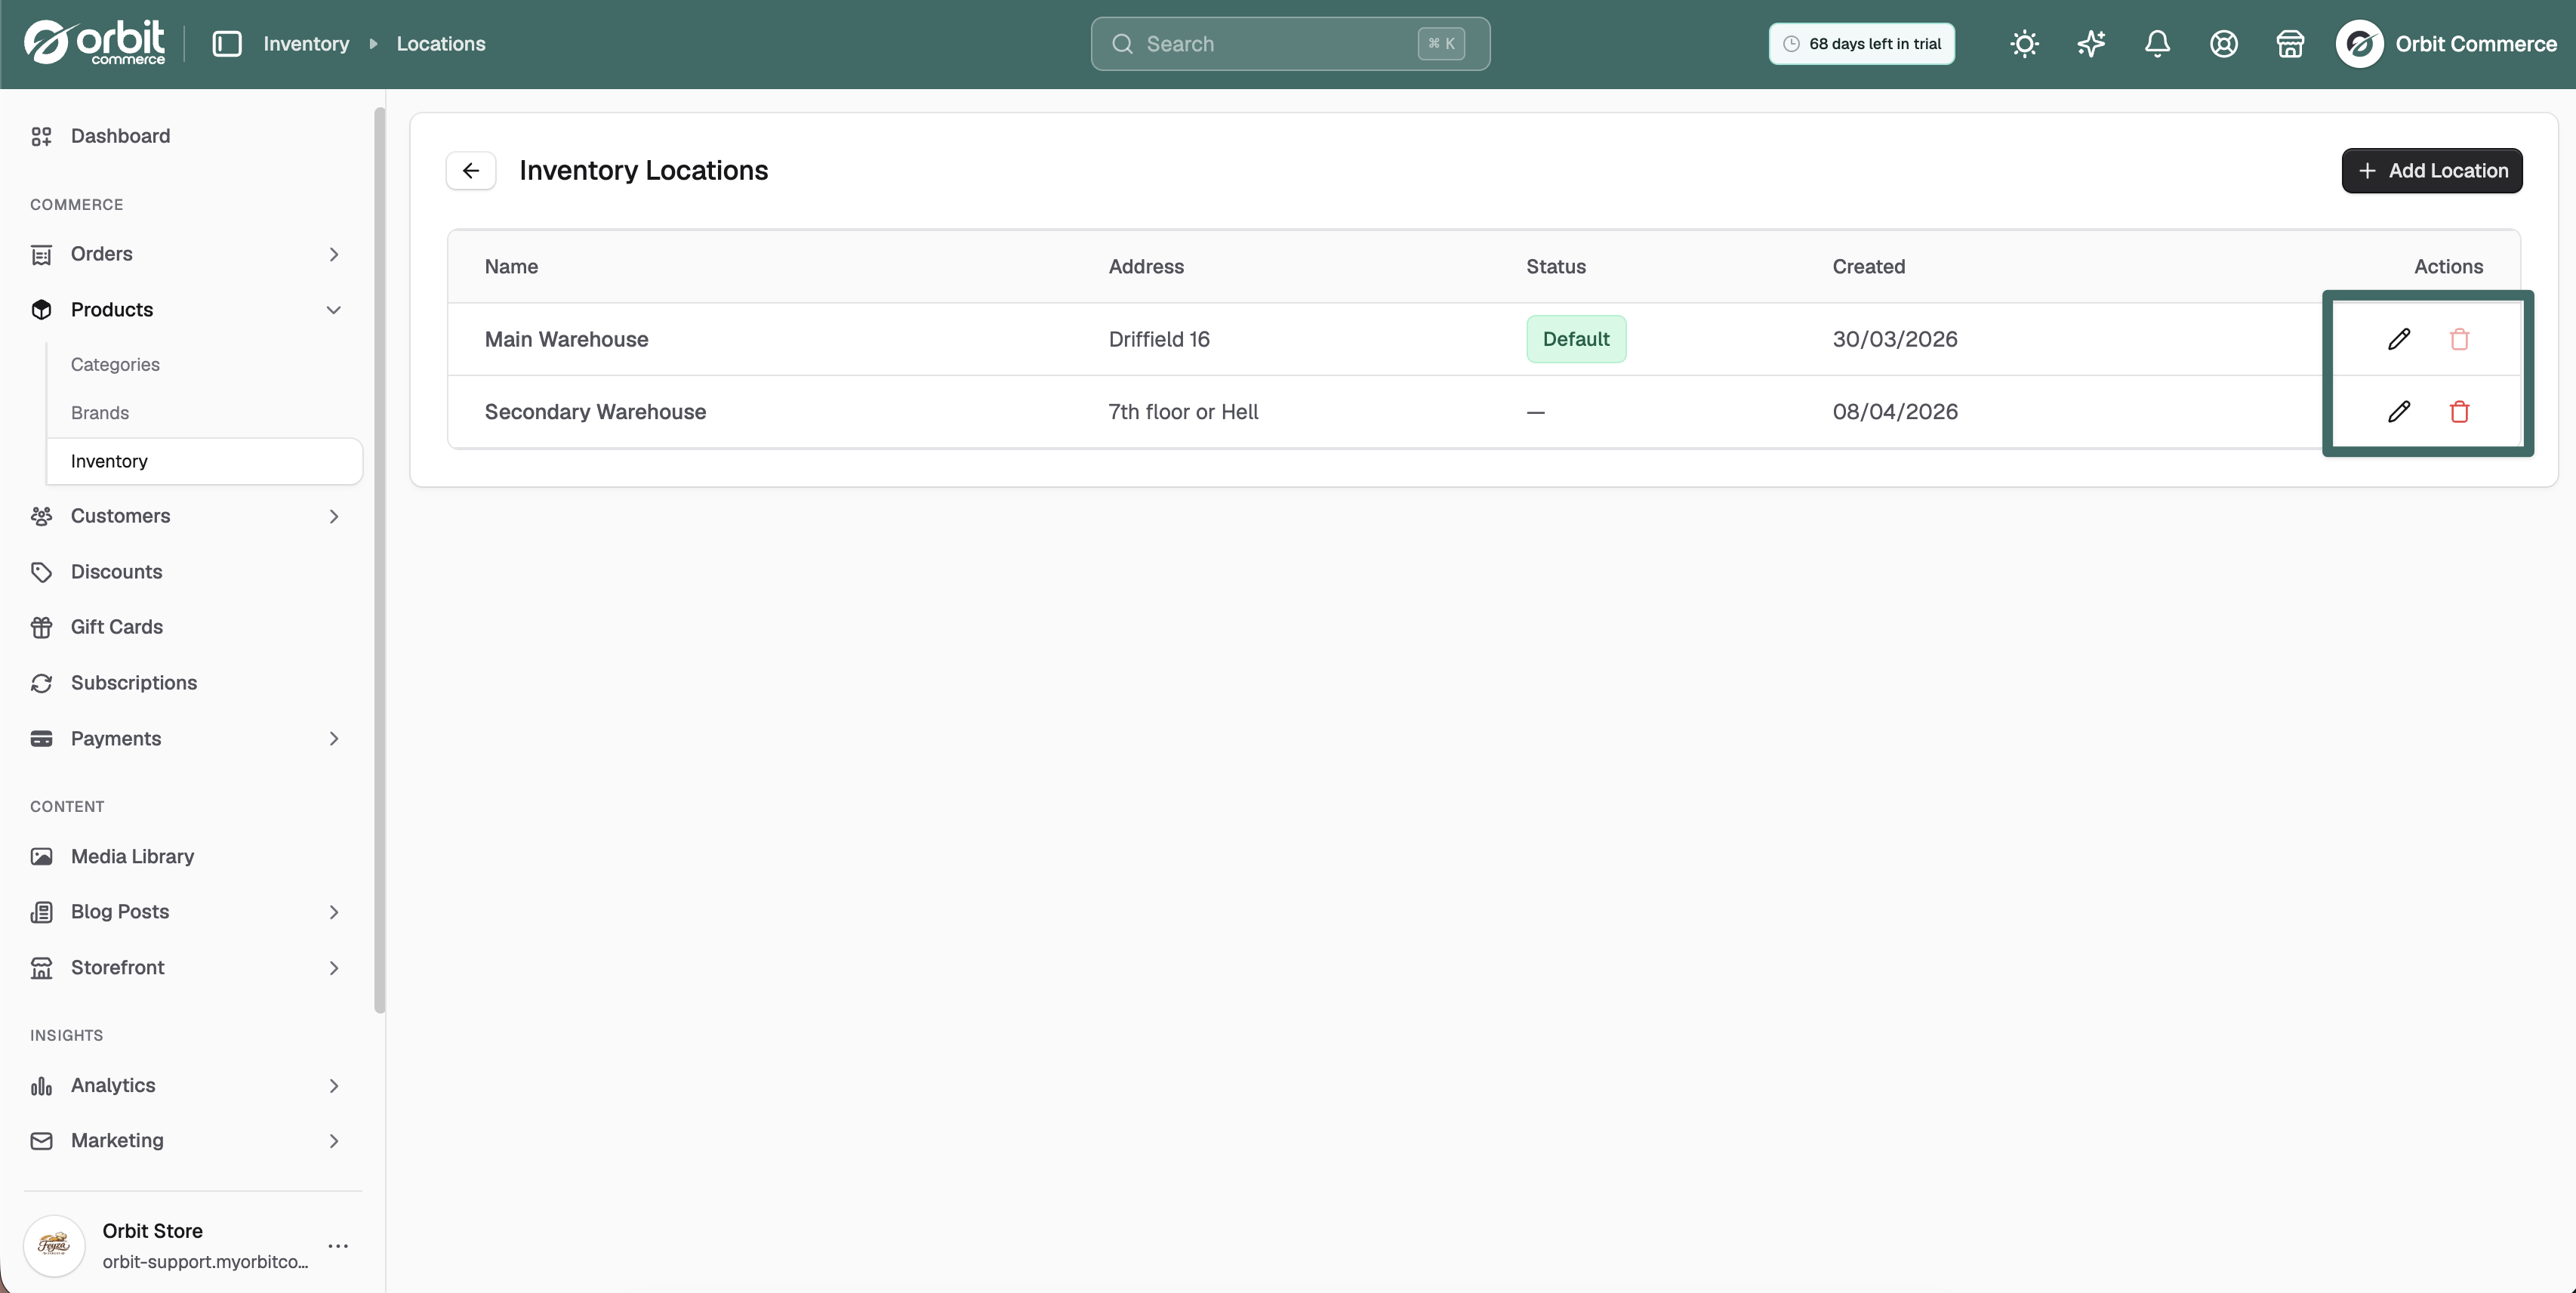Go to Inventory breadcrumb link
The height and width of the screenshot is (1293, 2576).
(x=306, y=44)
